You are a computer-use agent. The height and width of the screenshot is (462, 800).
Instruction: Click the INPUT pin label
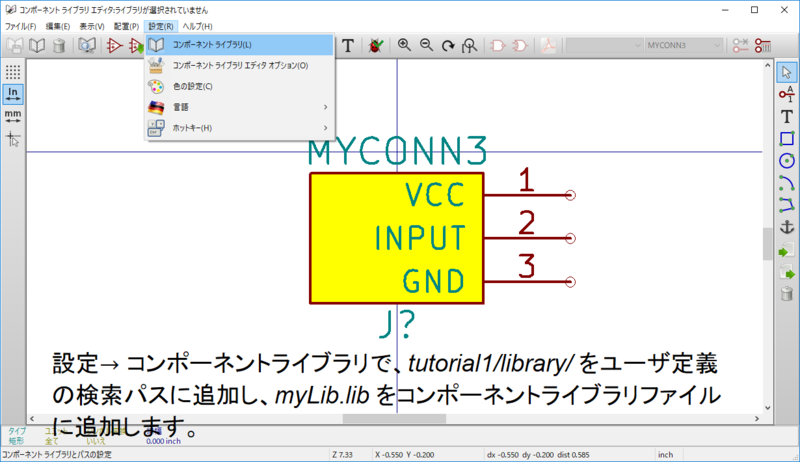420,238
